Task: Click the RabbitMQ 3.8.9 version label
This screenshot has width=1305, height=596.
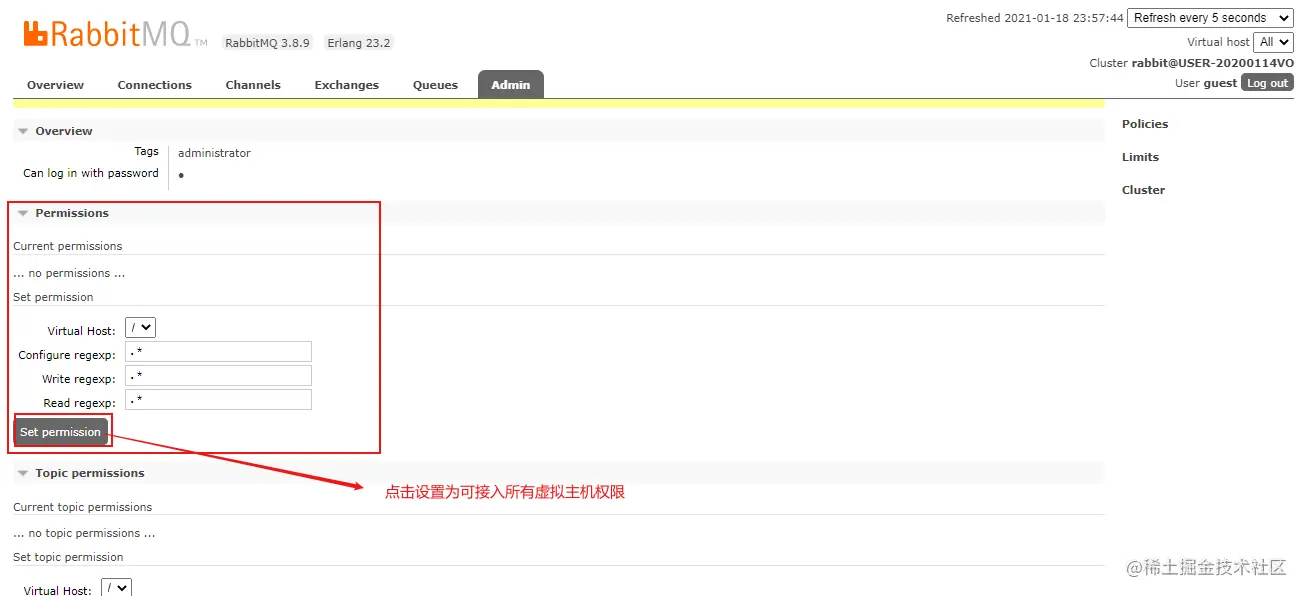Action: [267, 43]
